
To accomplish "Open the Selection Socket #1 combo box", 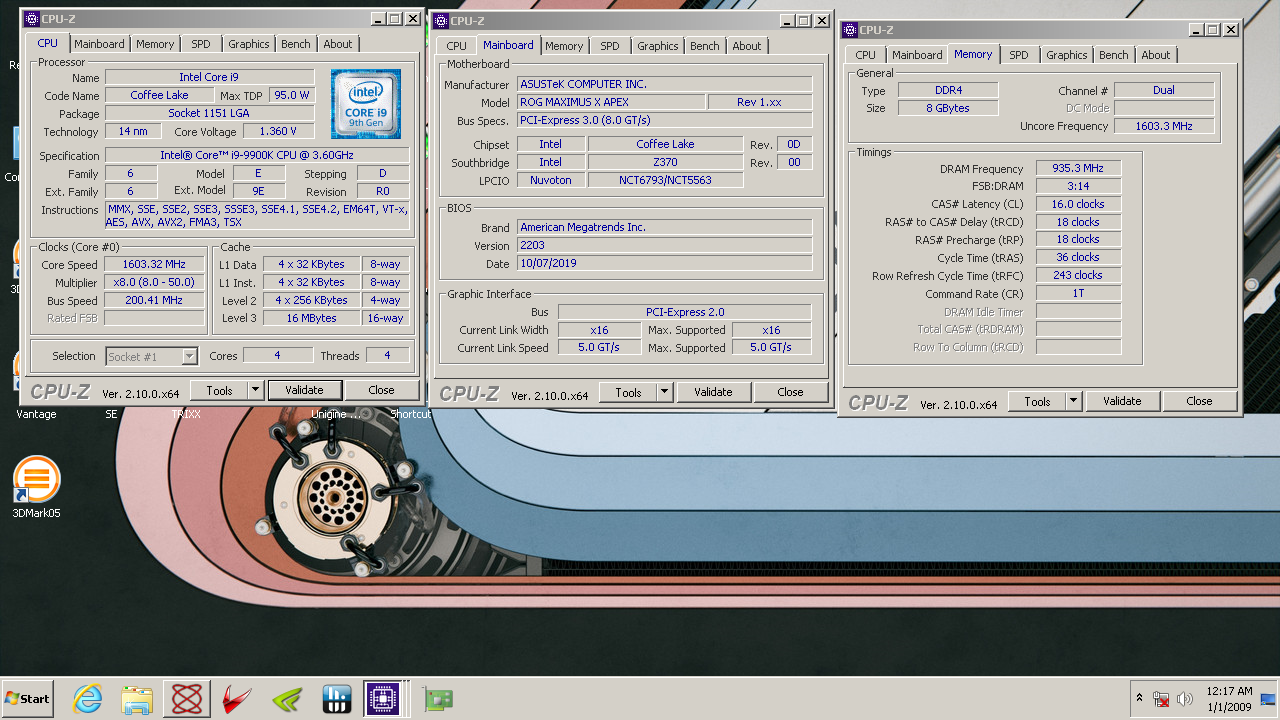I will (x=152, y=356).
